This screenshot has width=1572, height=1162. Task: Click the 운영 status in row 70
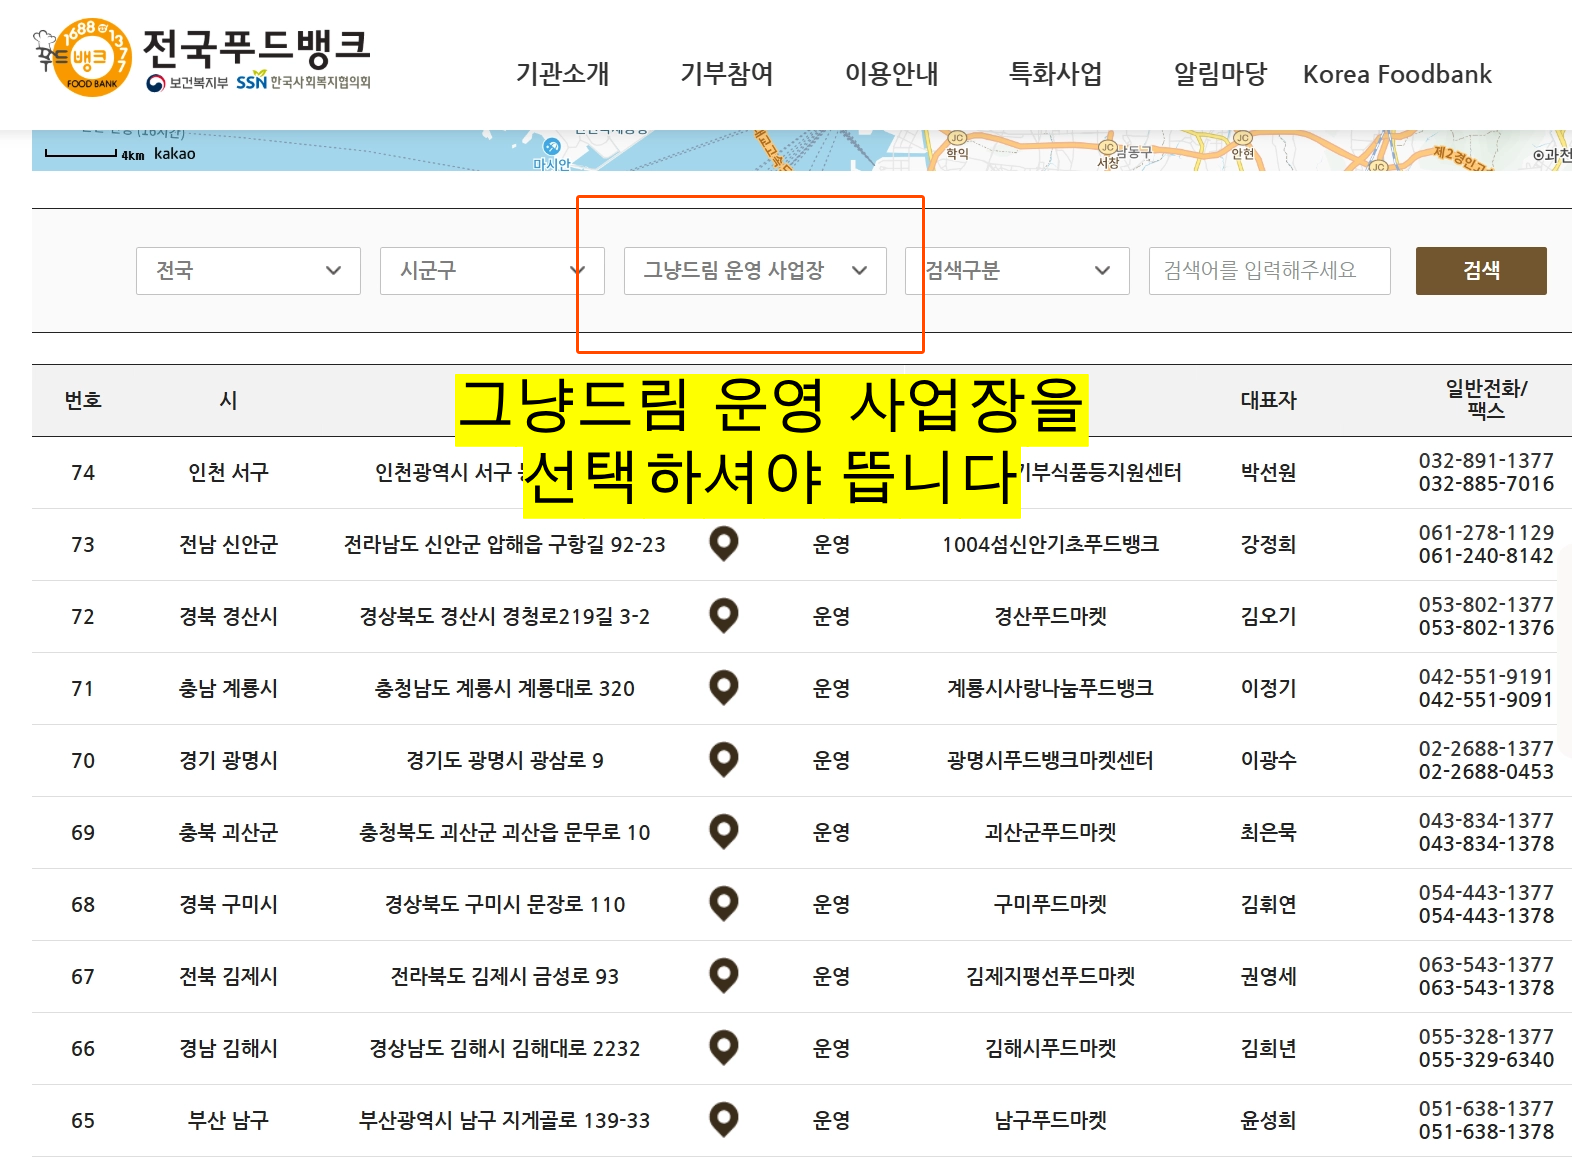pyautogui.click(x=831, y=760)
